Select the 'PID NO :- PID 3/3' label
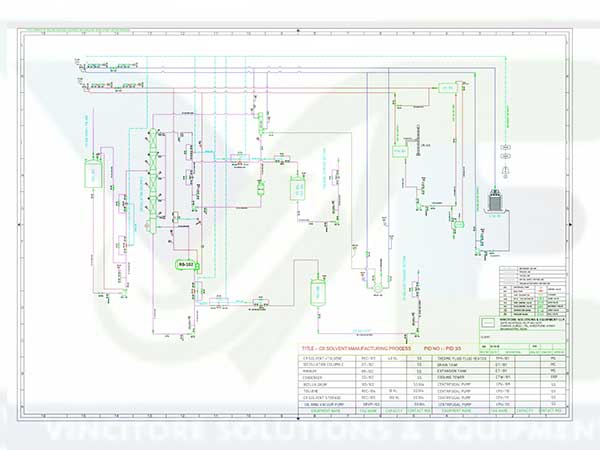This screenshot has height=450, width=600. click(443, 348)
